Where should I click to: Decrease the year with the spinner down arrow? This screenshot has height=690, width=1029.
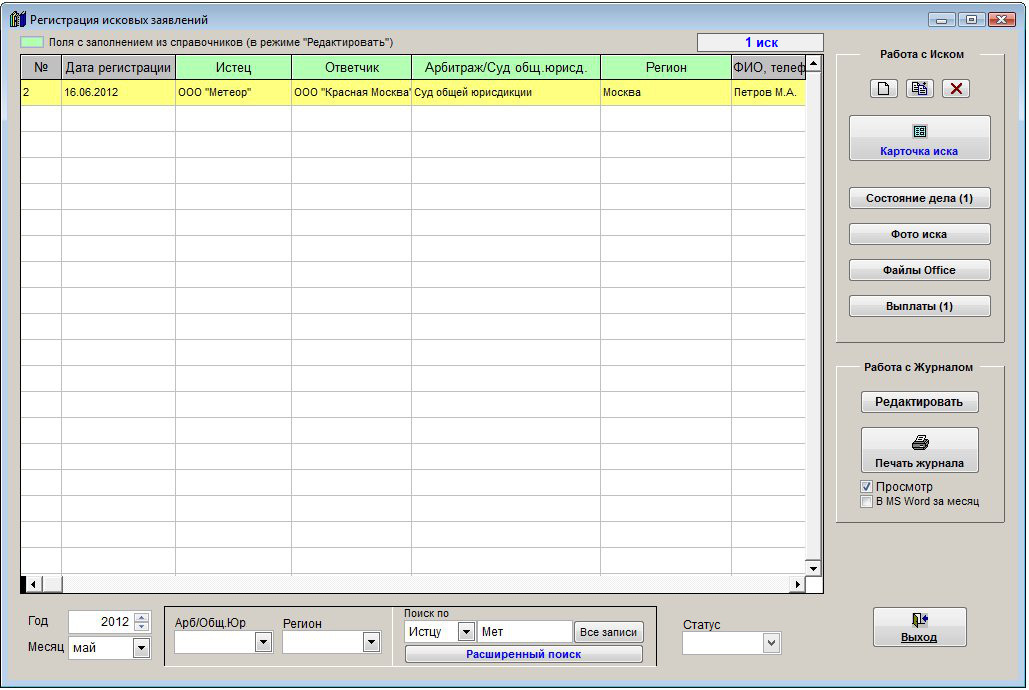(x=141, y=626)
